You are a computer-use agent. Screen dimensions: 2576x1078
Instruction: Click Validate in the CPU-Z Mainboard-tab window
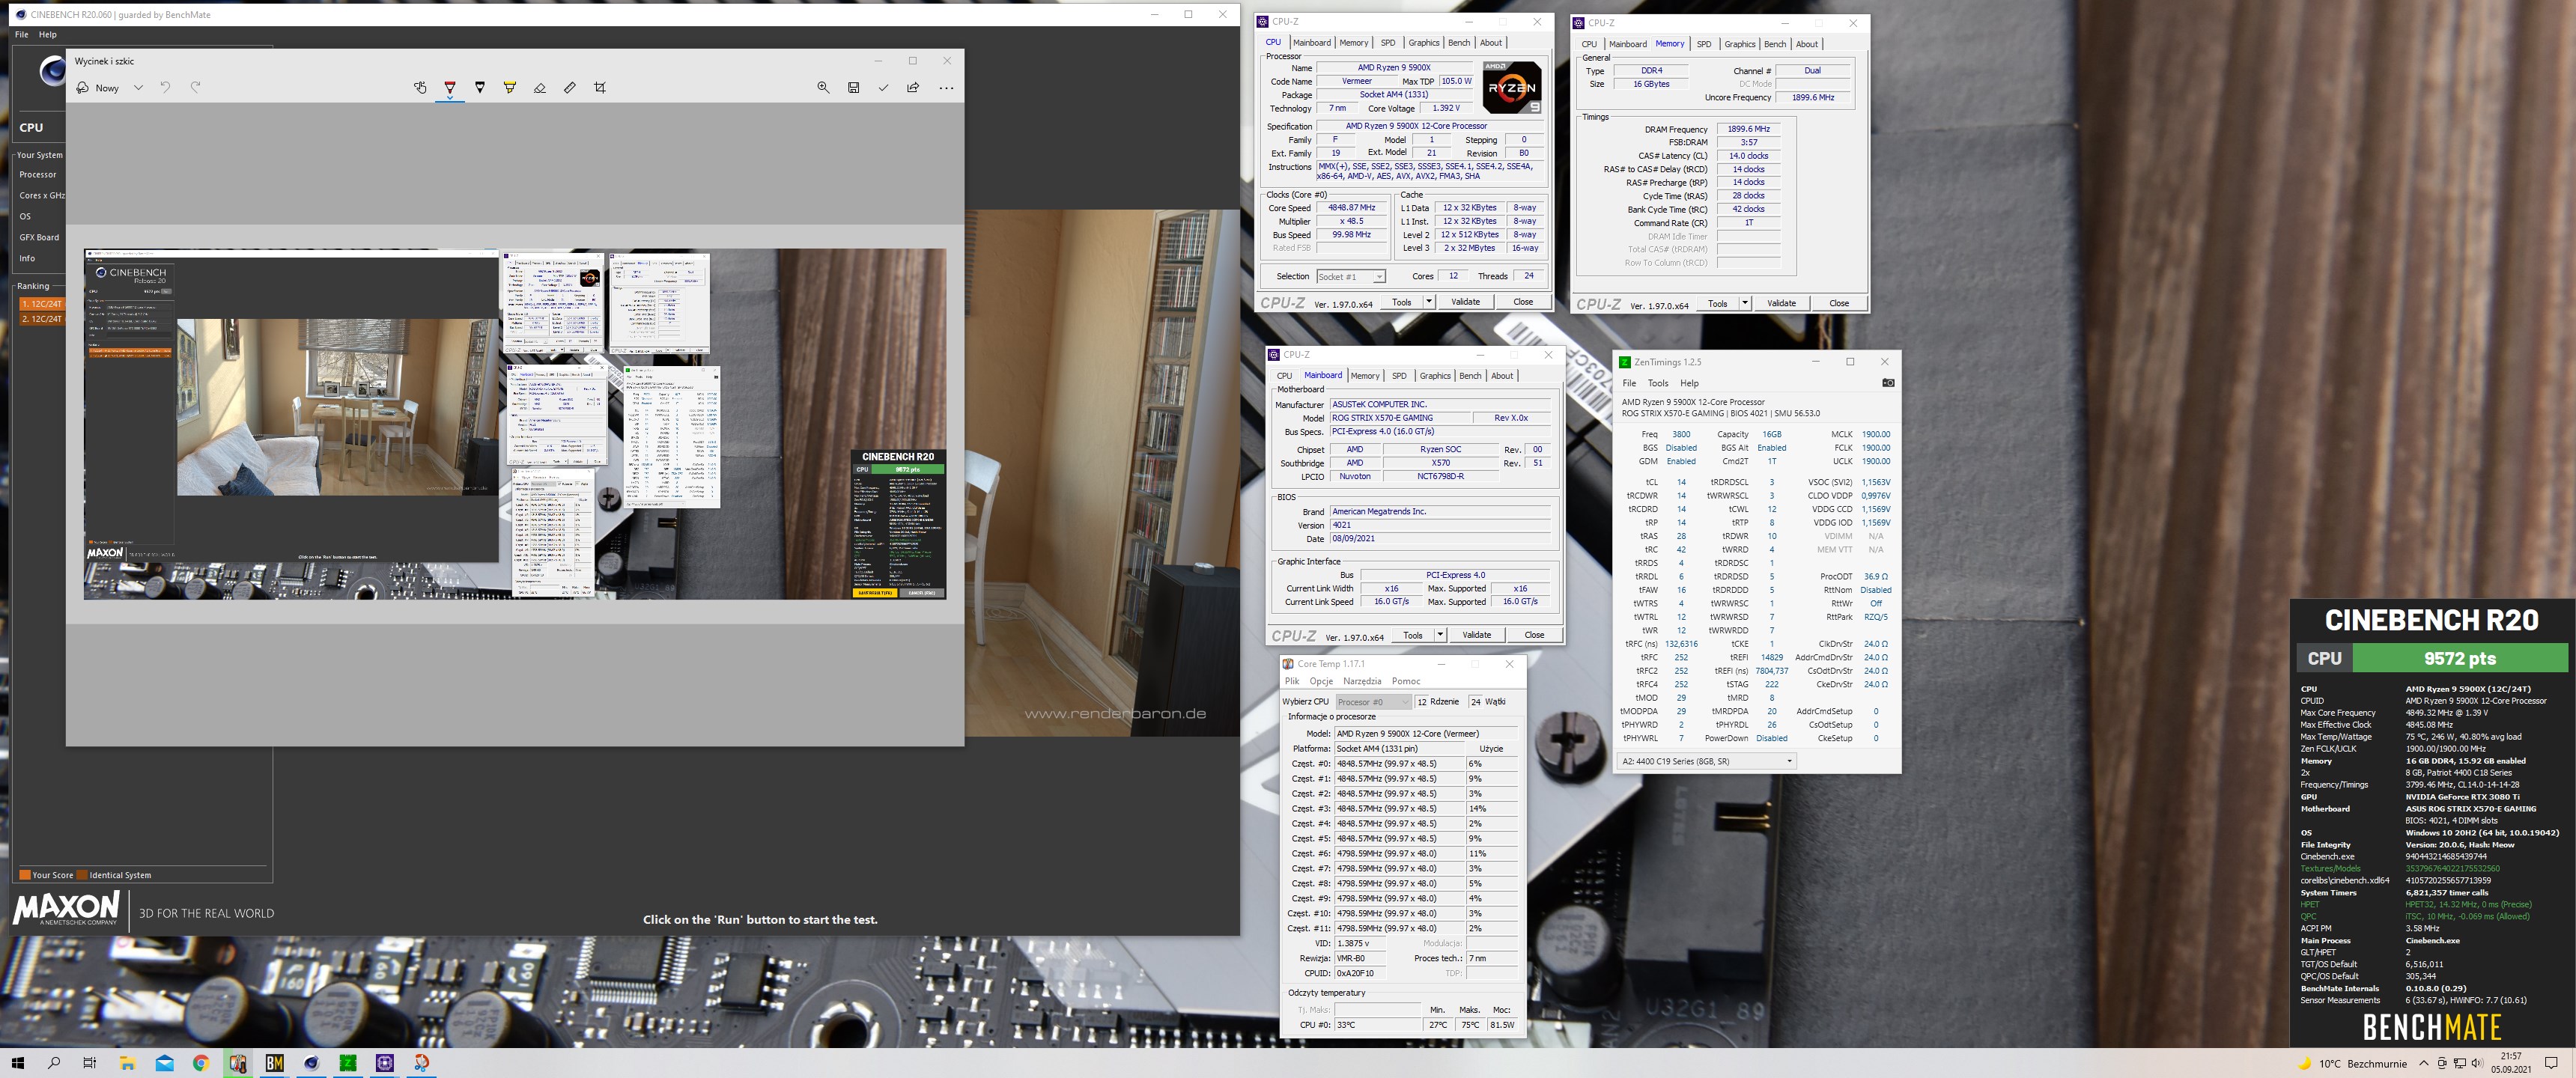coord(1476,635)
